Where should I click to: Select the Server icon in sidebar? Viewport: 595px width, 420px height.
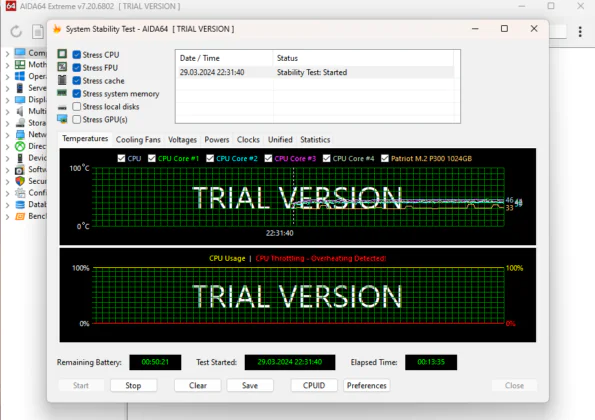point(20,88)
